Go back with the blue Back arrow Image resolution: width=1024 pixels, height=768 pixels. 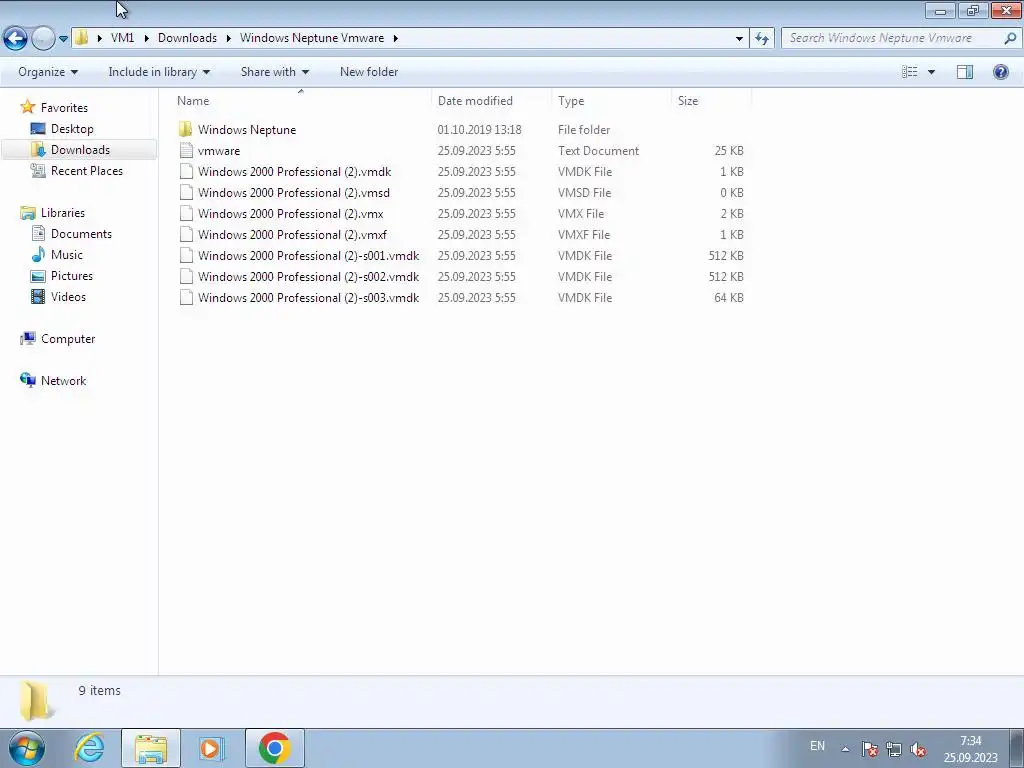[16, 38]
